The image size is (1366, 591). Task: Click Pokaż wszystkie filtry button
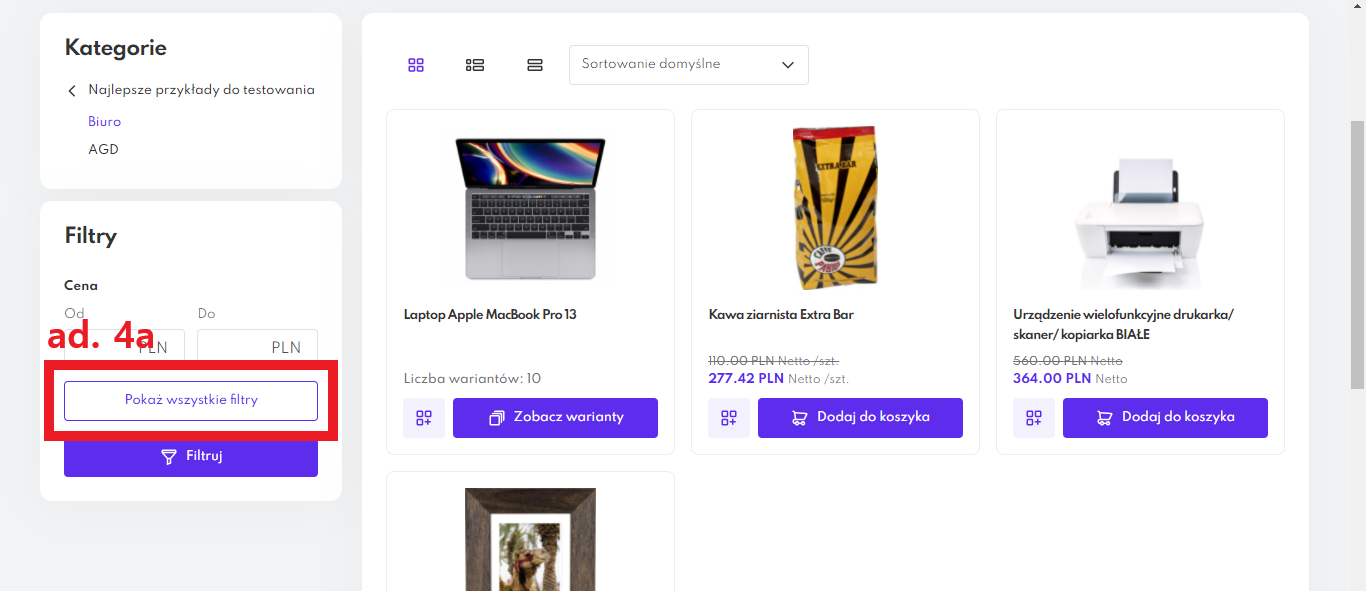click(191, 400)
